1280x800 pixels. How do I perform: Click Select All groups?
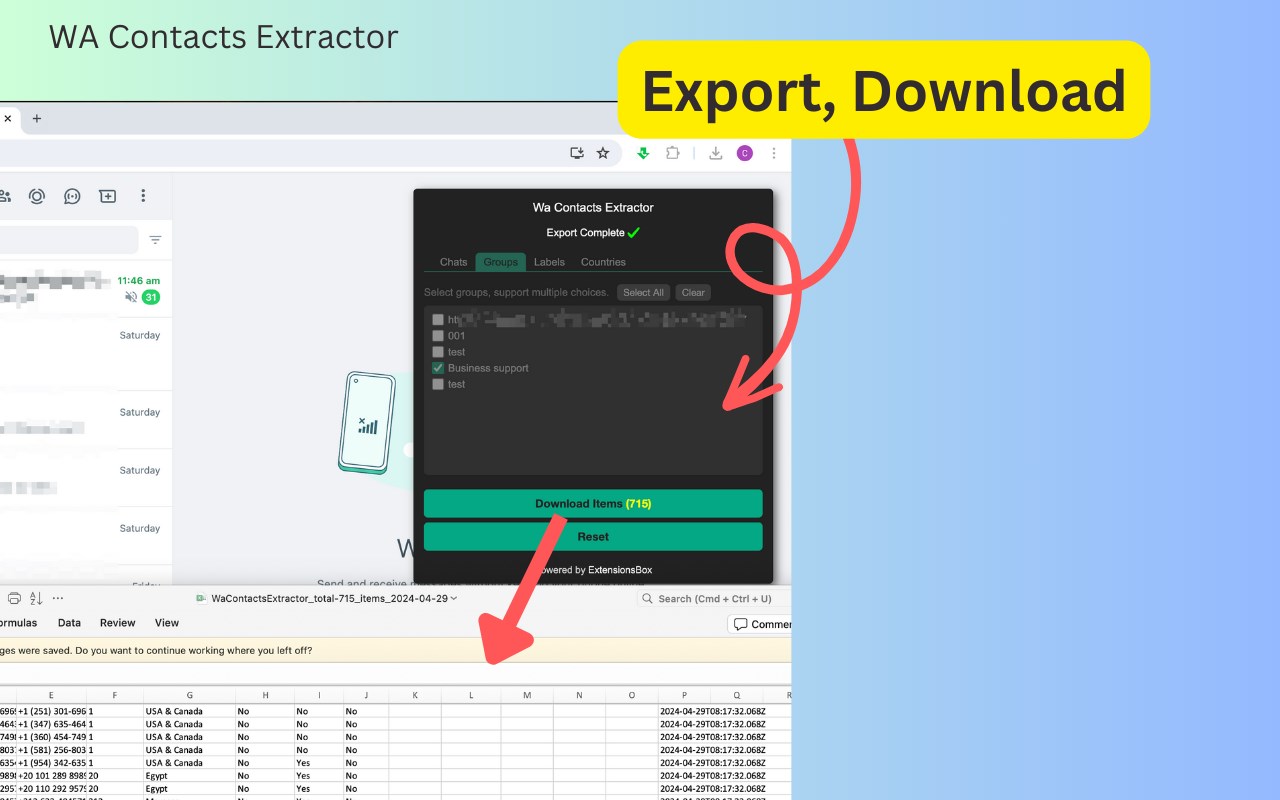(643, 292)
